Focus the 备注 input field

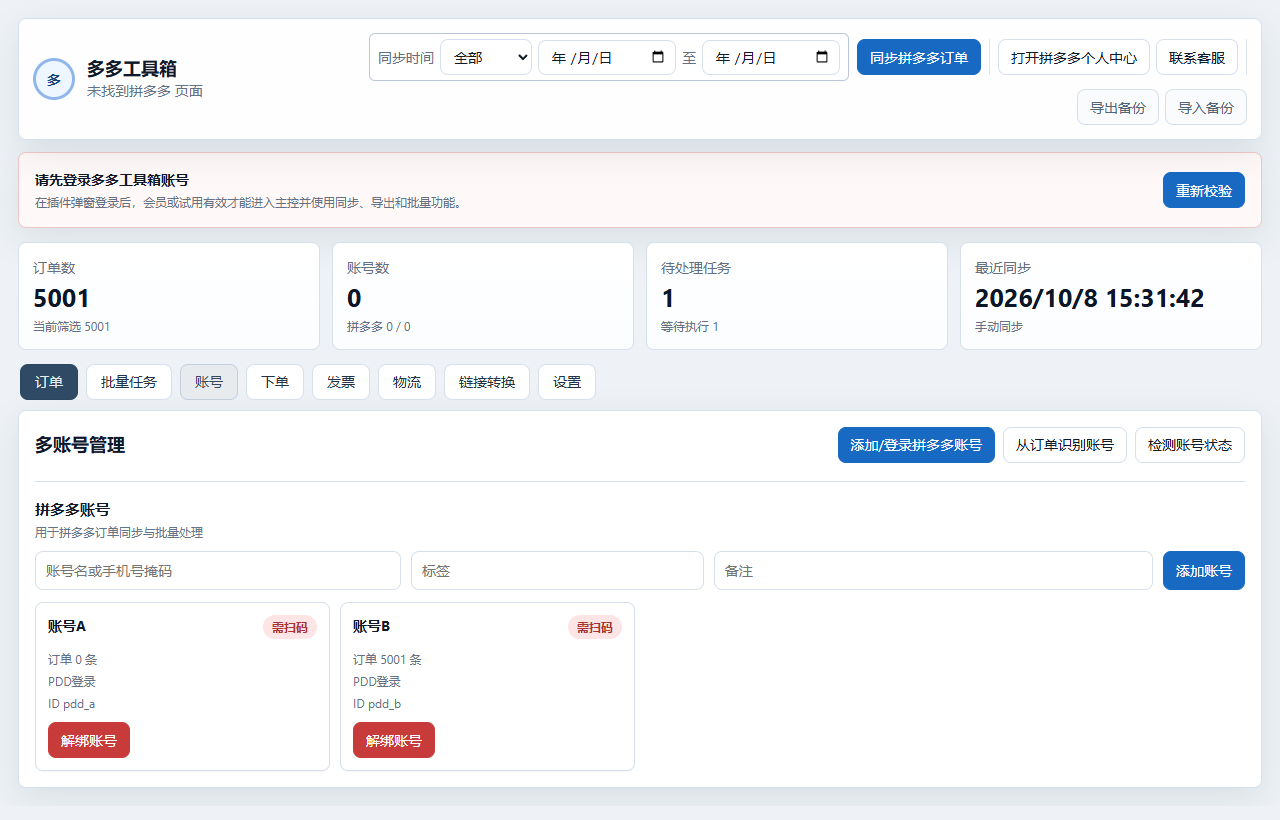tap(933, 571)
